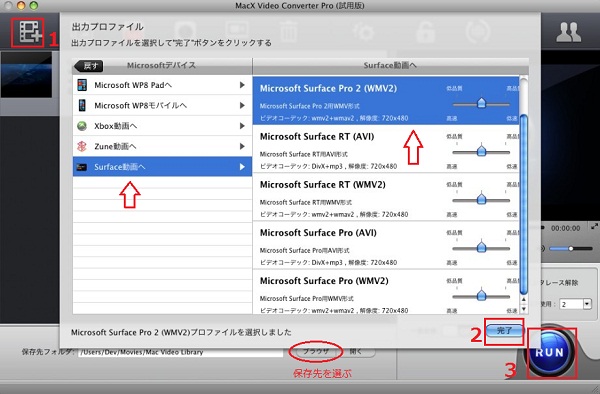Adjust Surface Pro (WMV2) quality slider
The image size is (600, 394).
pyautogui.click(x=481, y=296)
